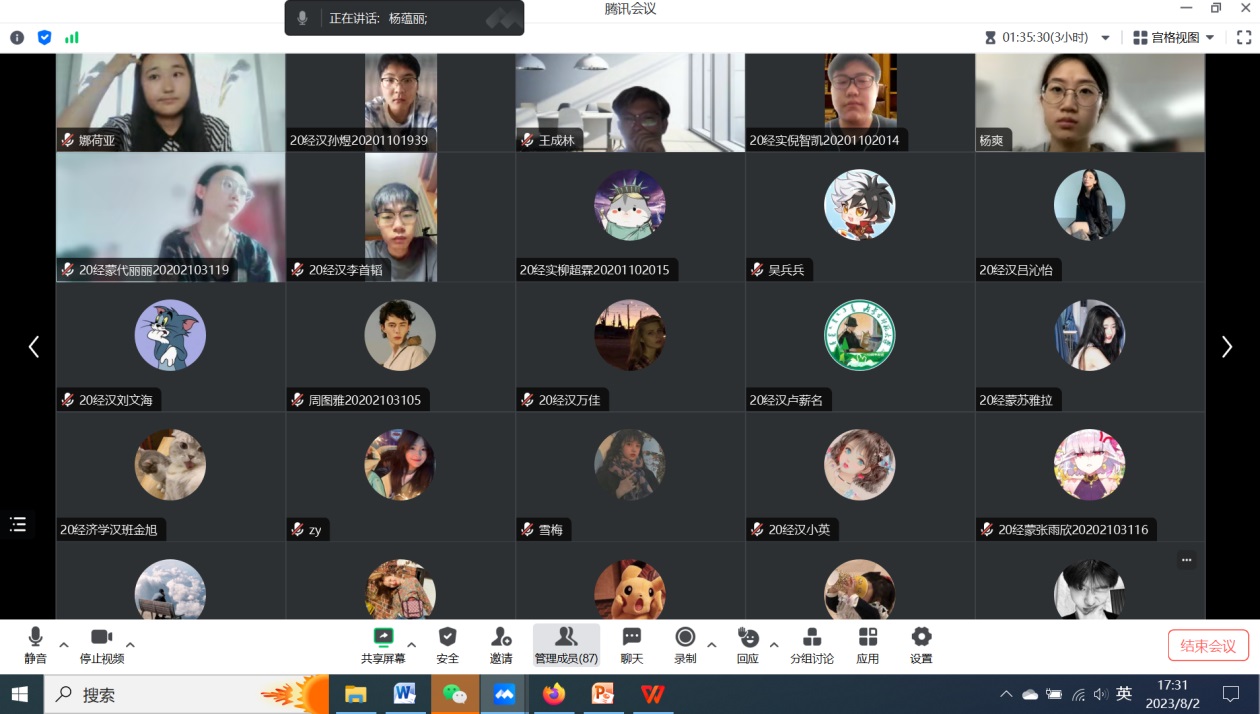Click the End Meeting (结束会议) button

tap(1208, 646)
